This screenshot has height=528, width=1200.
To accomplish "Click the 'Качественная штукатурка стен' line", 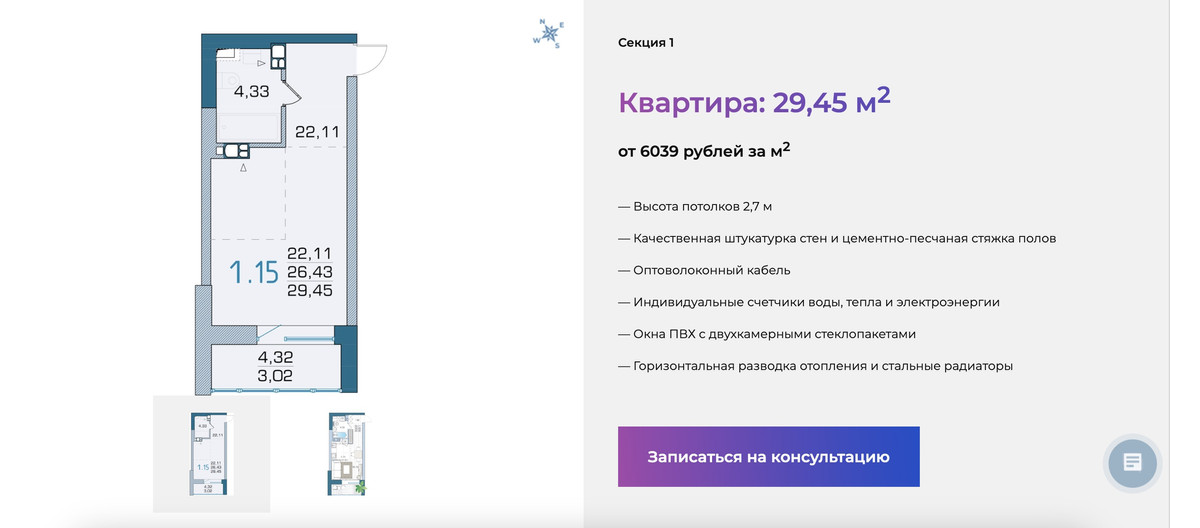I will (837, 238).
